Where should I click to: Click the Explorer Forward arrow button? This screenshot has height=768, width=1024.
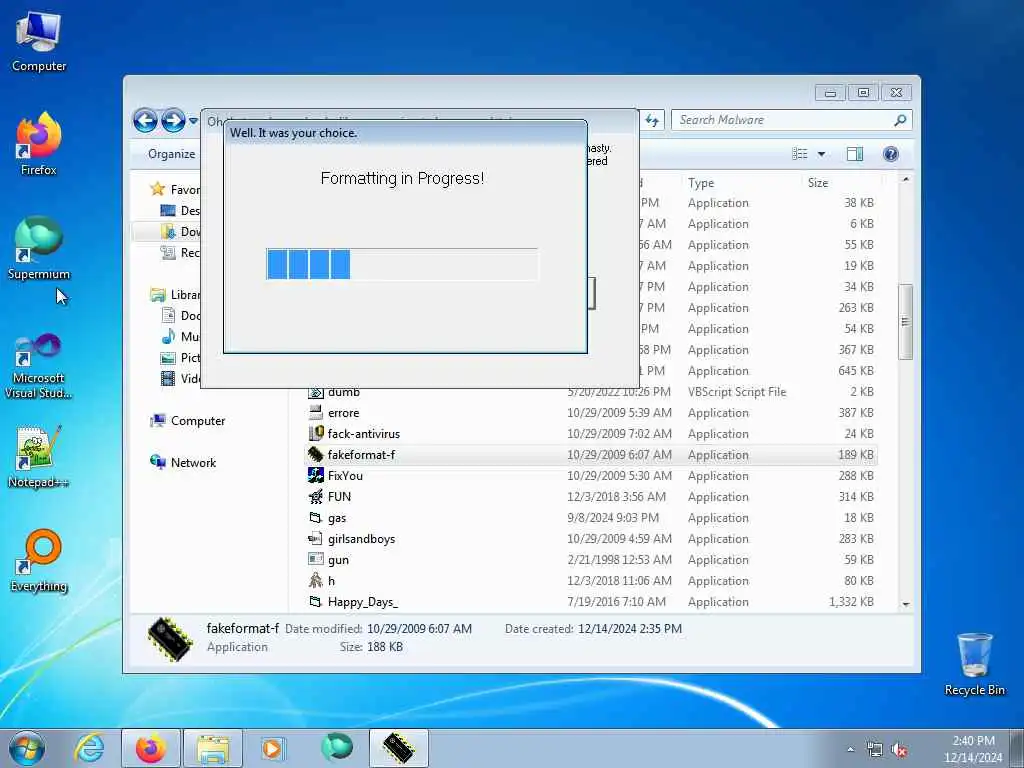(173, 120)
